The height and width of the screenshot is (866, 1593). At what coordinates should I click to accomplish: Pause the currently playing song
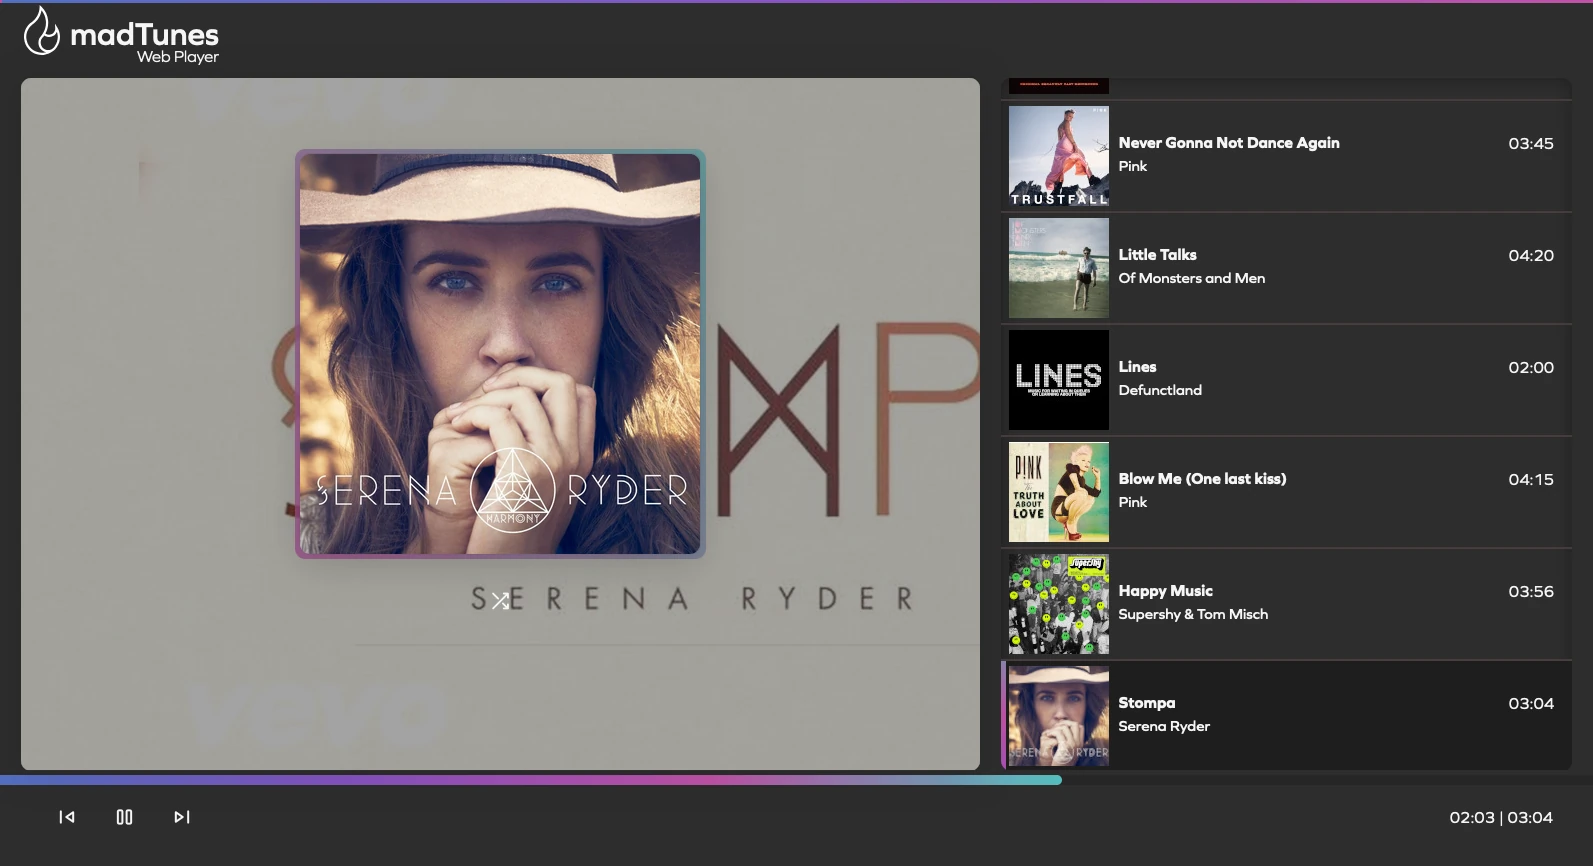click(x=124, y=817)
